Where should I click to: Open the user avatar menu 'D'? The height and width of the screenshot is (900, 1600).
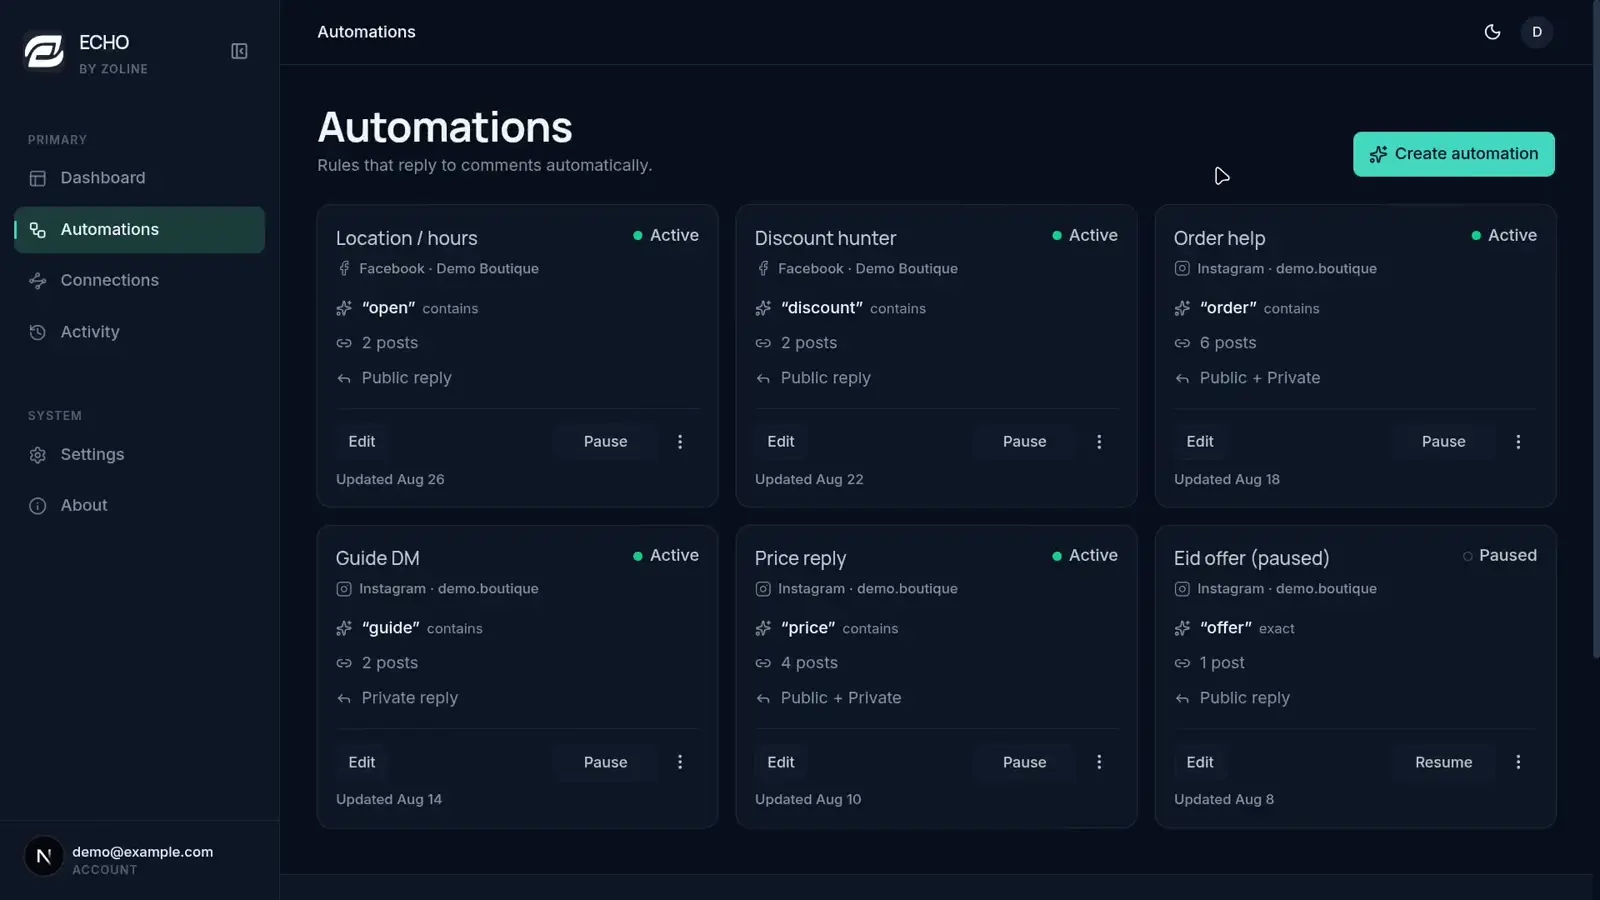point(1537,32)
